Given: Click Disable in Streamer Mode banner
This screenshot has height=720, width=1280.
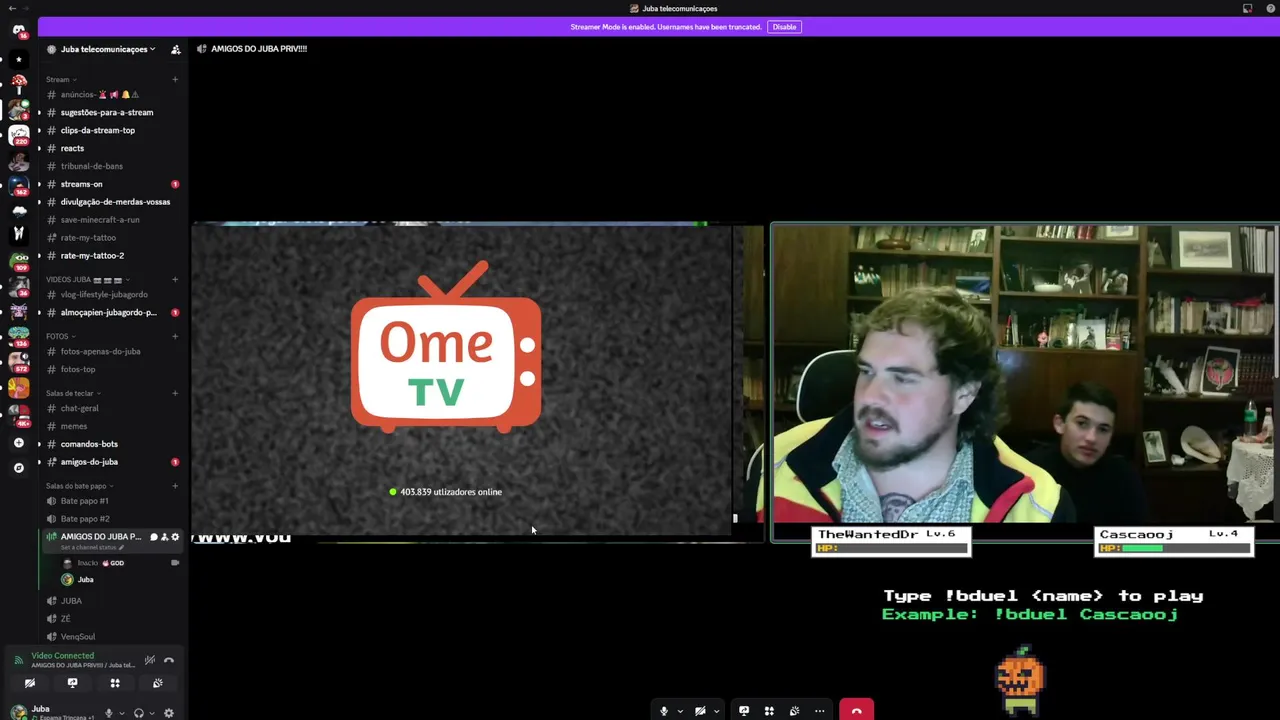Looking at the screenshot, I should 784,27.
